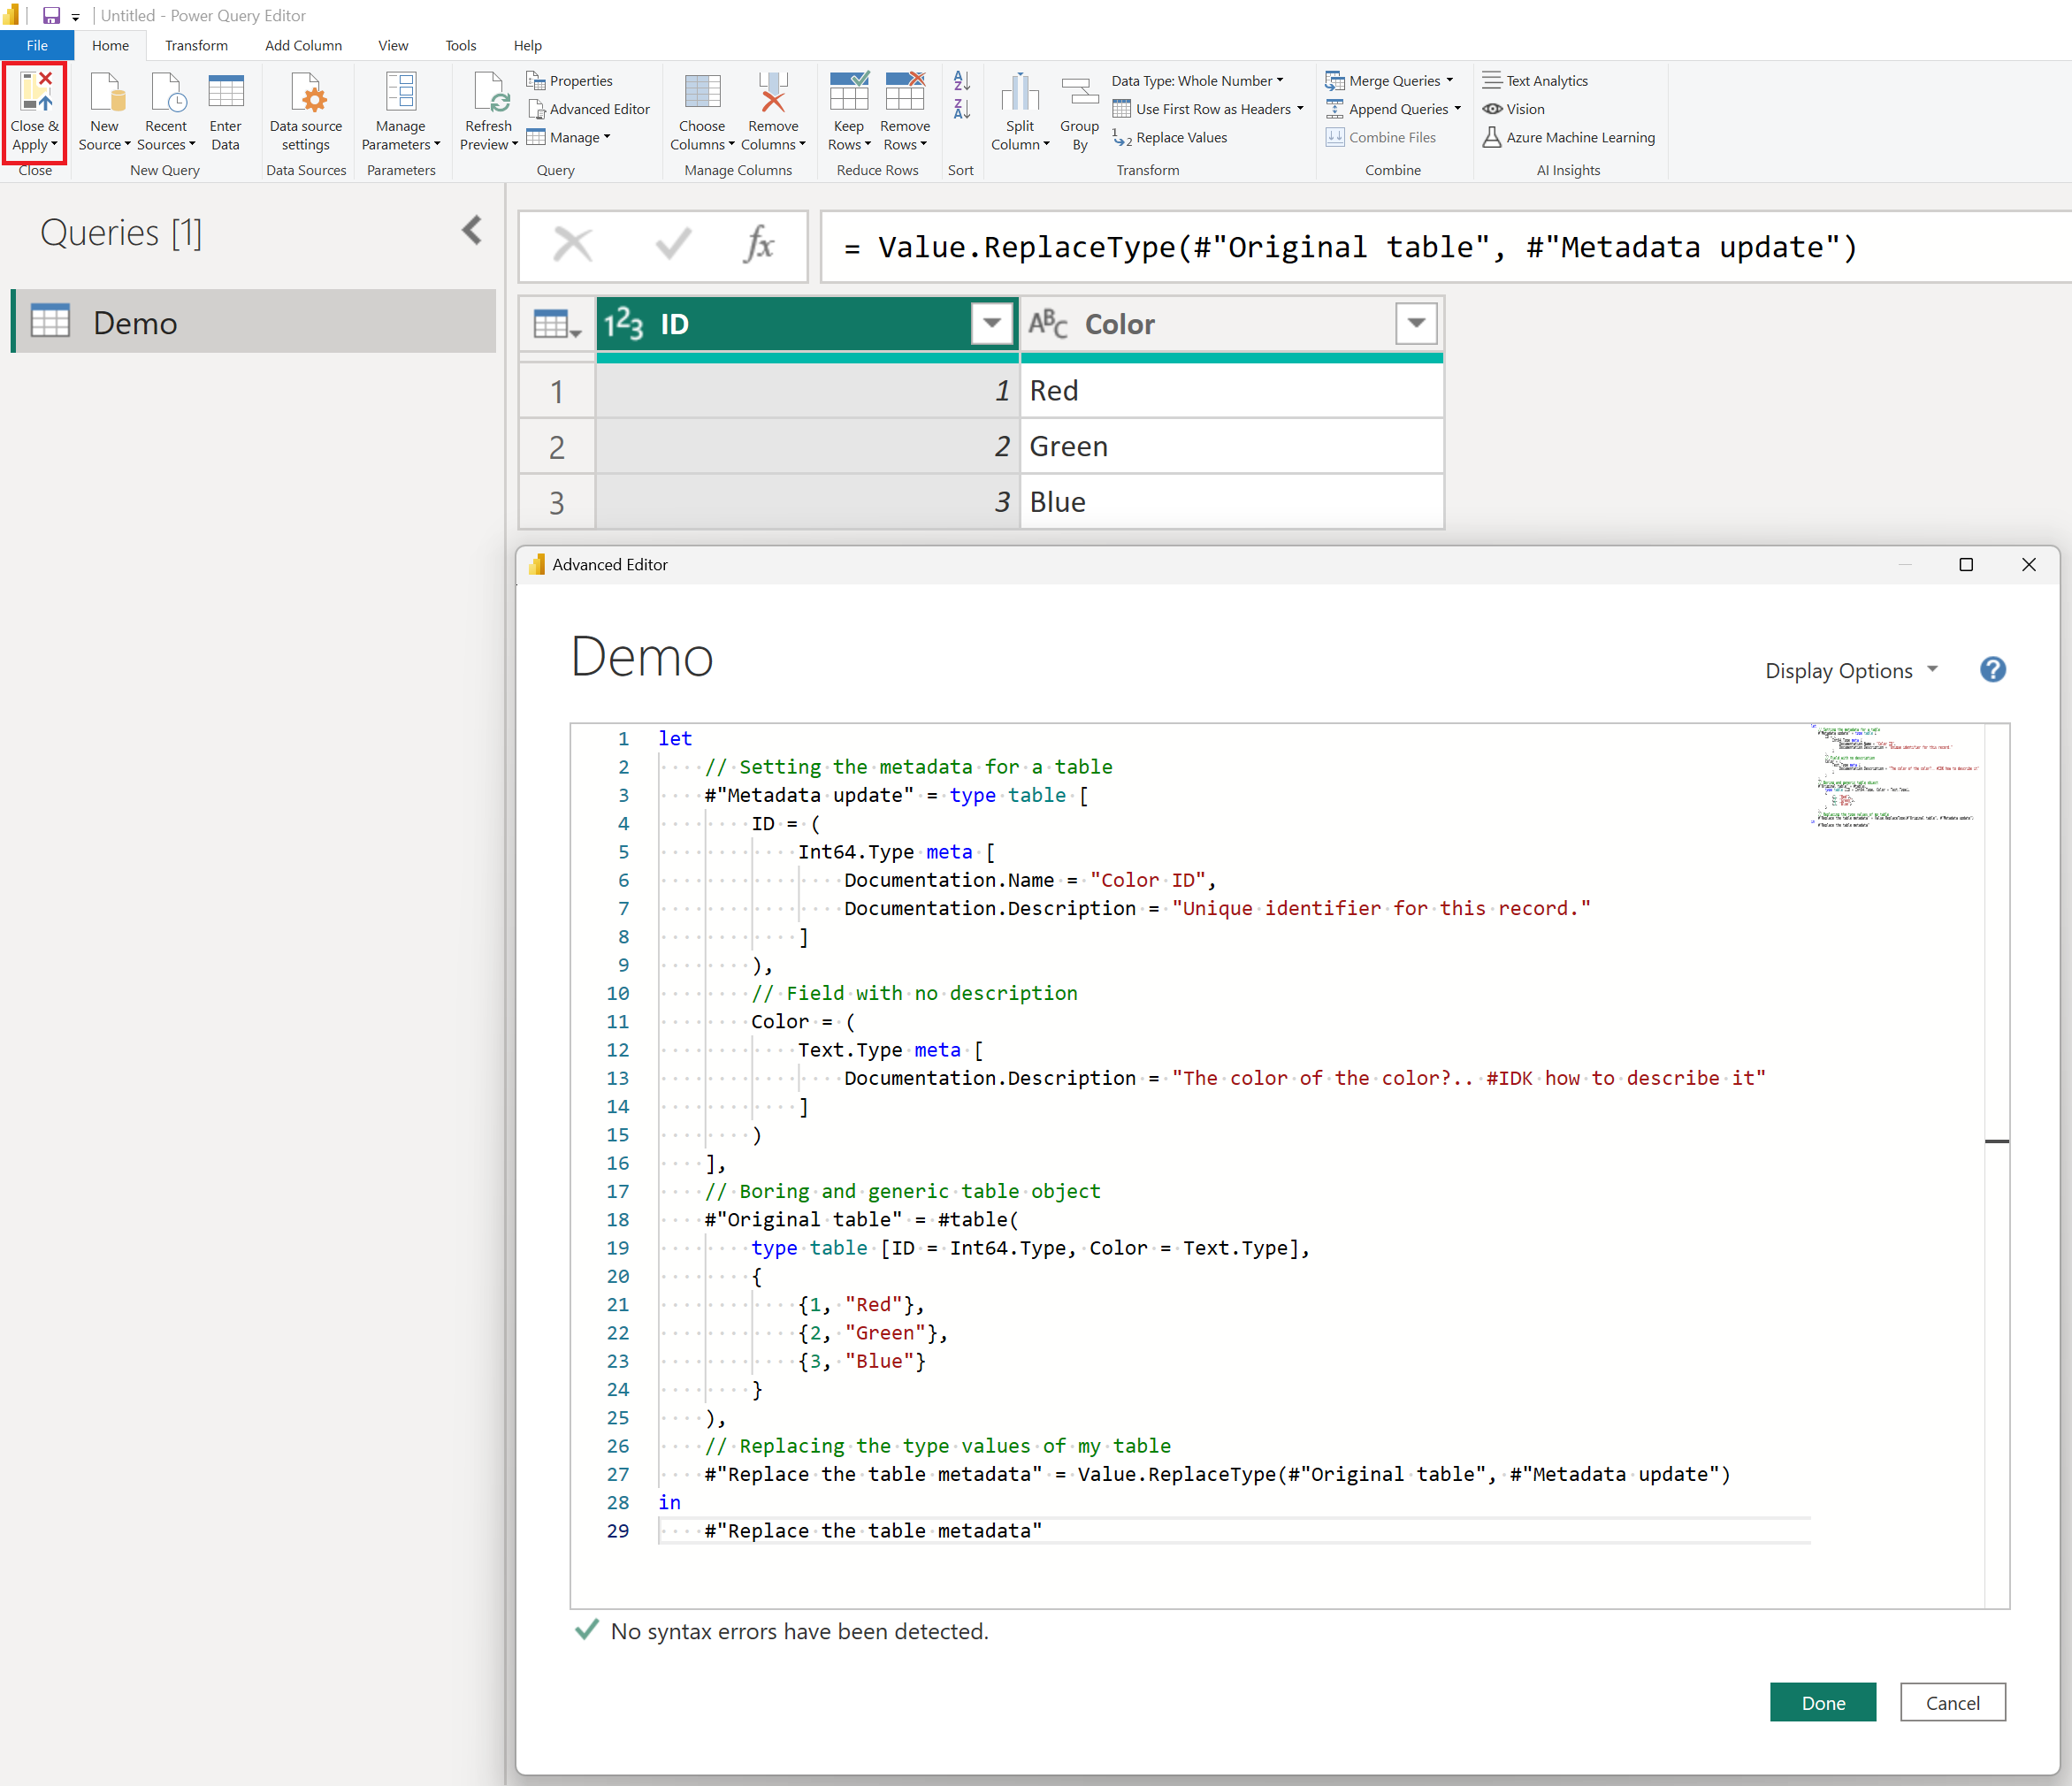The height and width of the screenshot is (1786, 2072).
Task: Confirm the formula with the checkmark
Action: 673,244
